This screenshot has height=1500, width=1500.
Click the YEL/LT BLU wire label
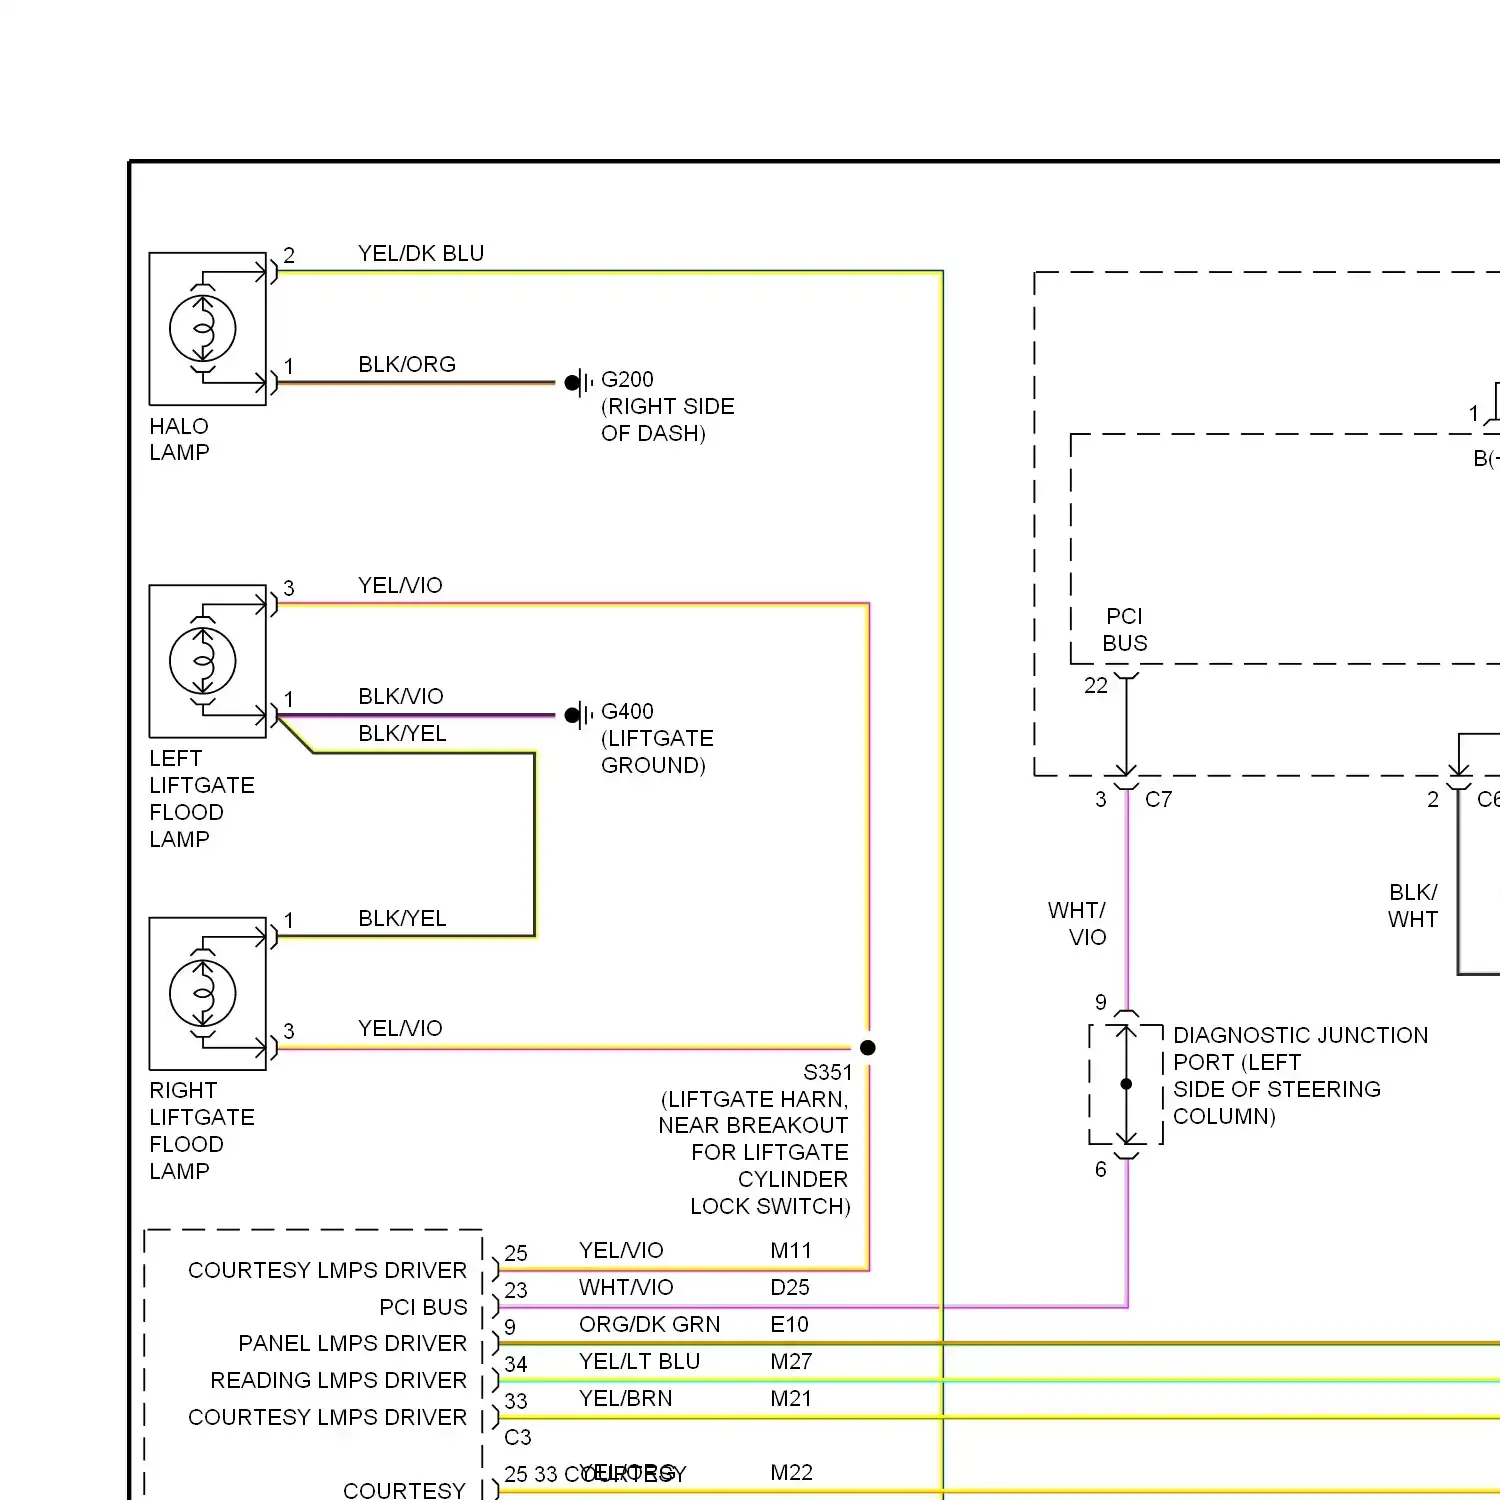click(x=639, y=1362)
